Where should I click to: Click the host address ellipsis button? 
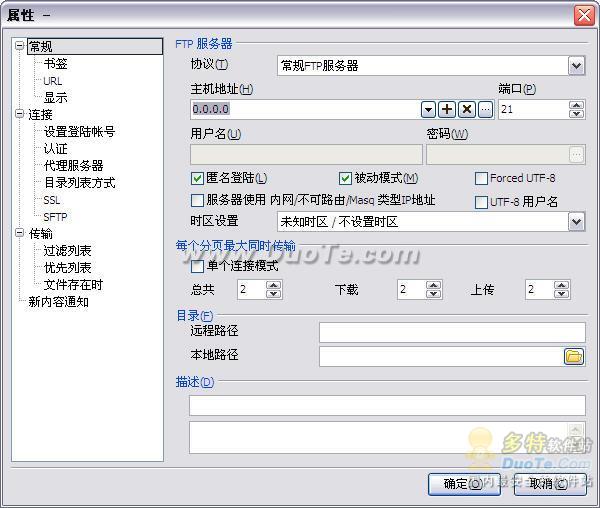[x=485, y=110]
